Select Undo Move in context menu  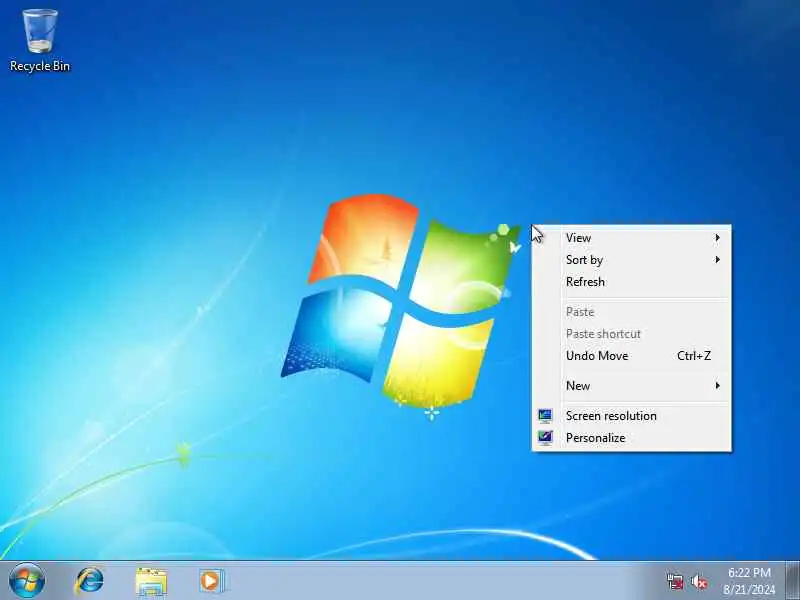click(632, 356)
